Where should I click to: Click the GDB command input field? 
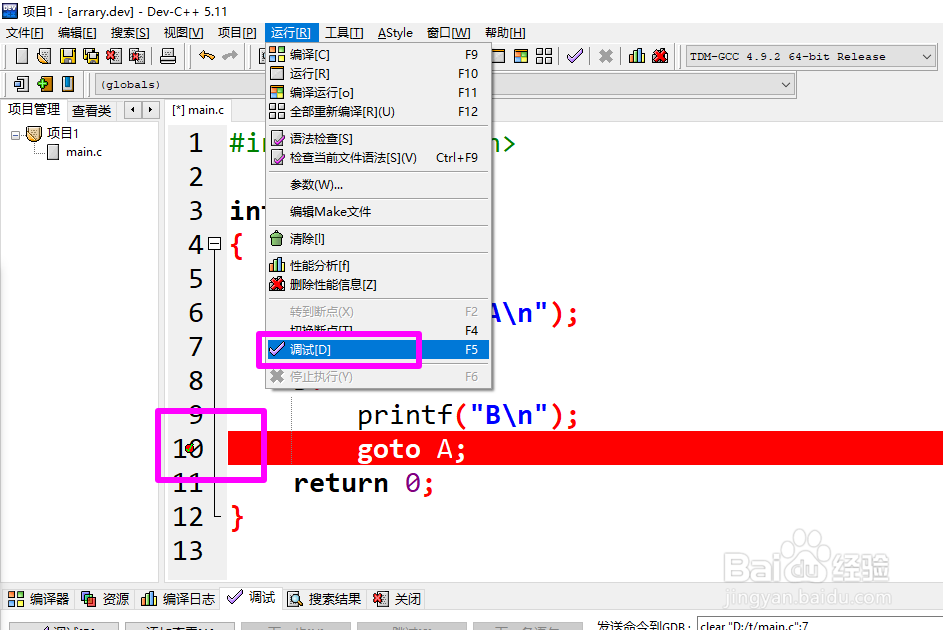(x=820, y=624)
